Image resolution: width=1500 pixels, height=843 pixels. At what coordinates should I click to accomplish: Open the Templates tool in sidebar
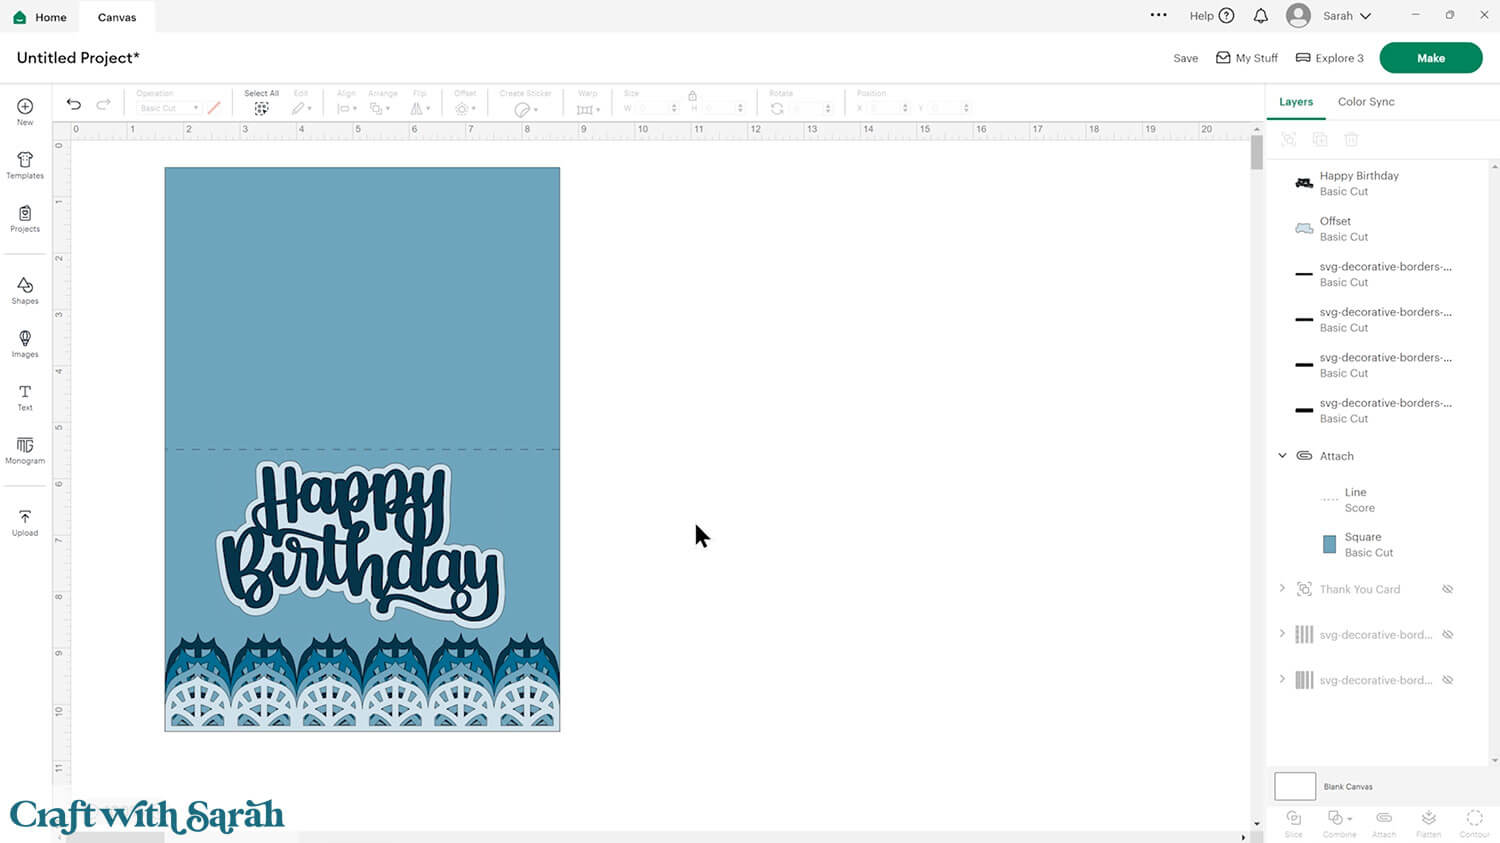pos(25,165)
